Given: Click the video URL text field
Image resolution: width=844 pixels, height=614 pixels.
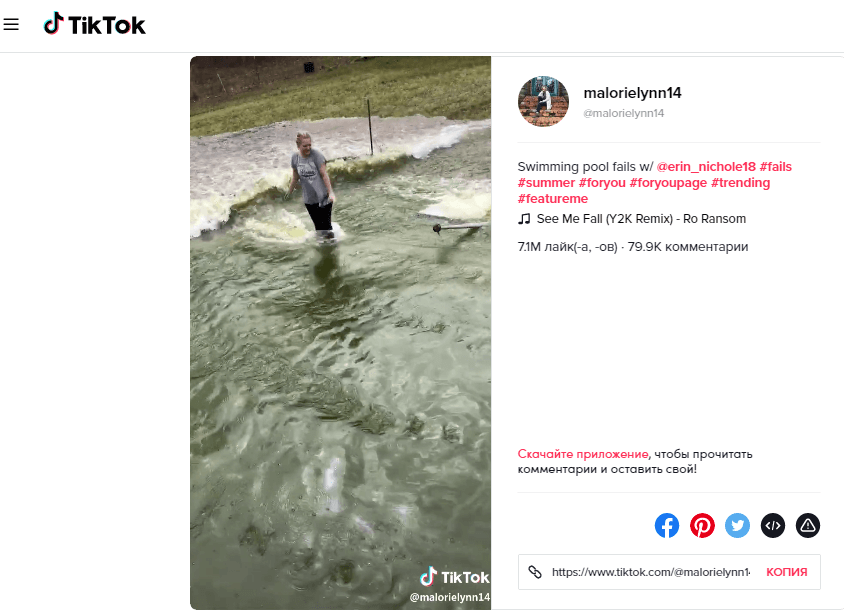Looking at the screenshot, I should 650,572.
